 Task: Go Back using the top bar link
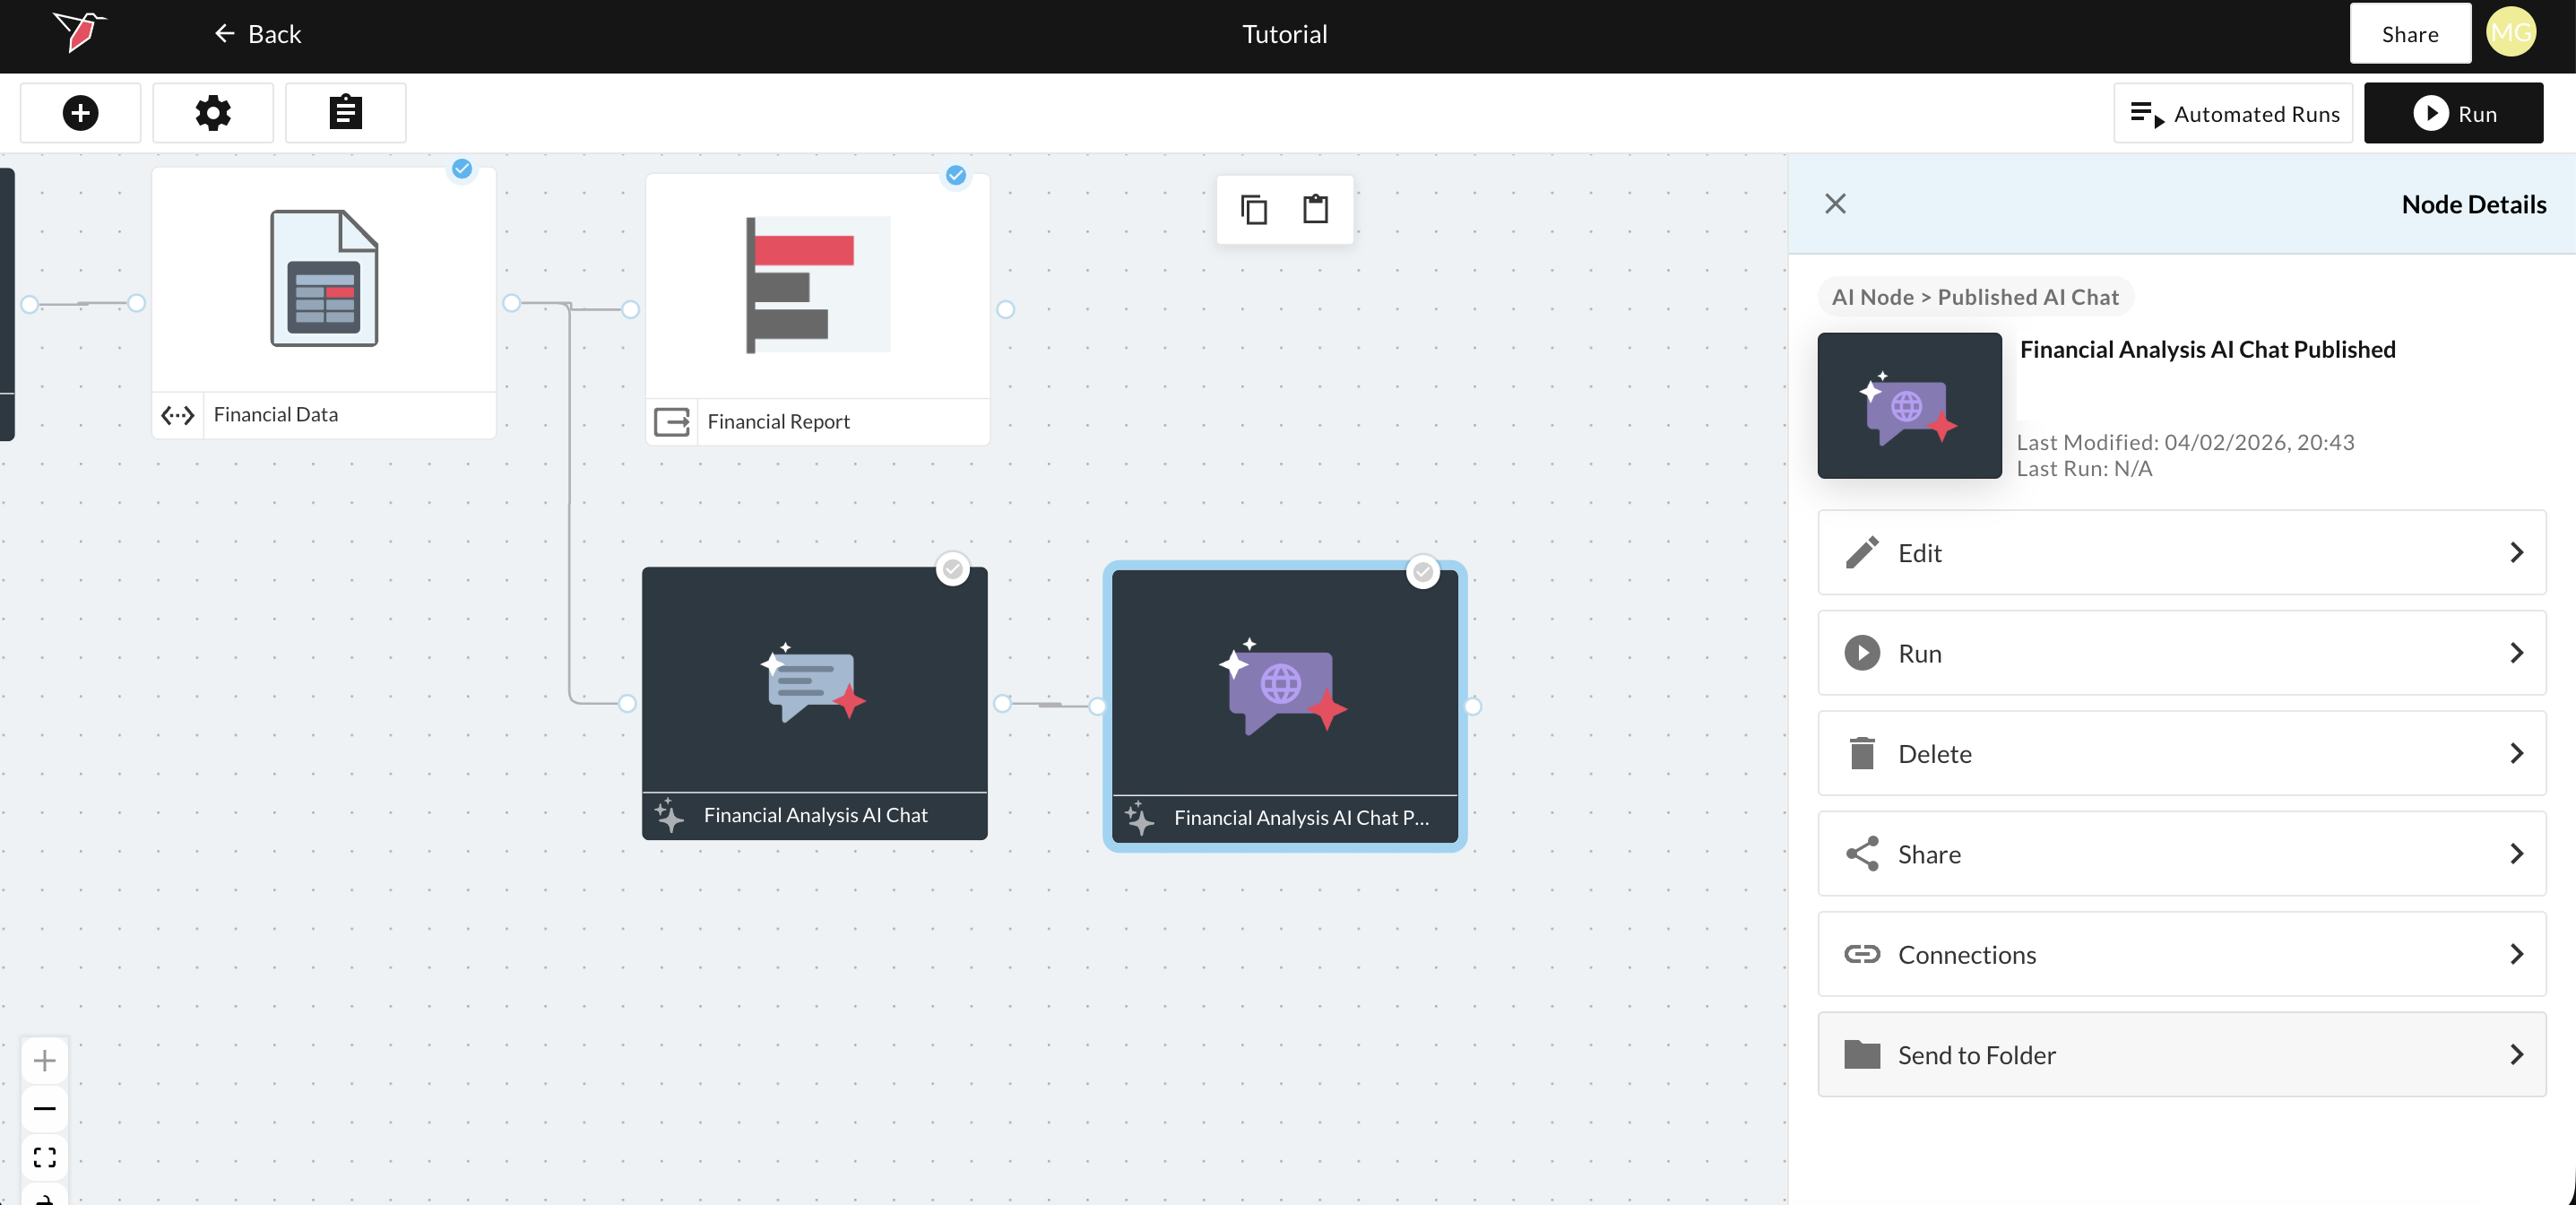pyautogui.click(x=258, y=34)
